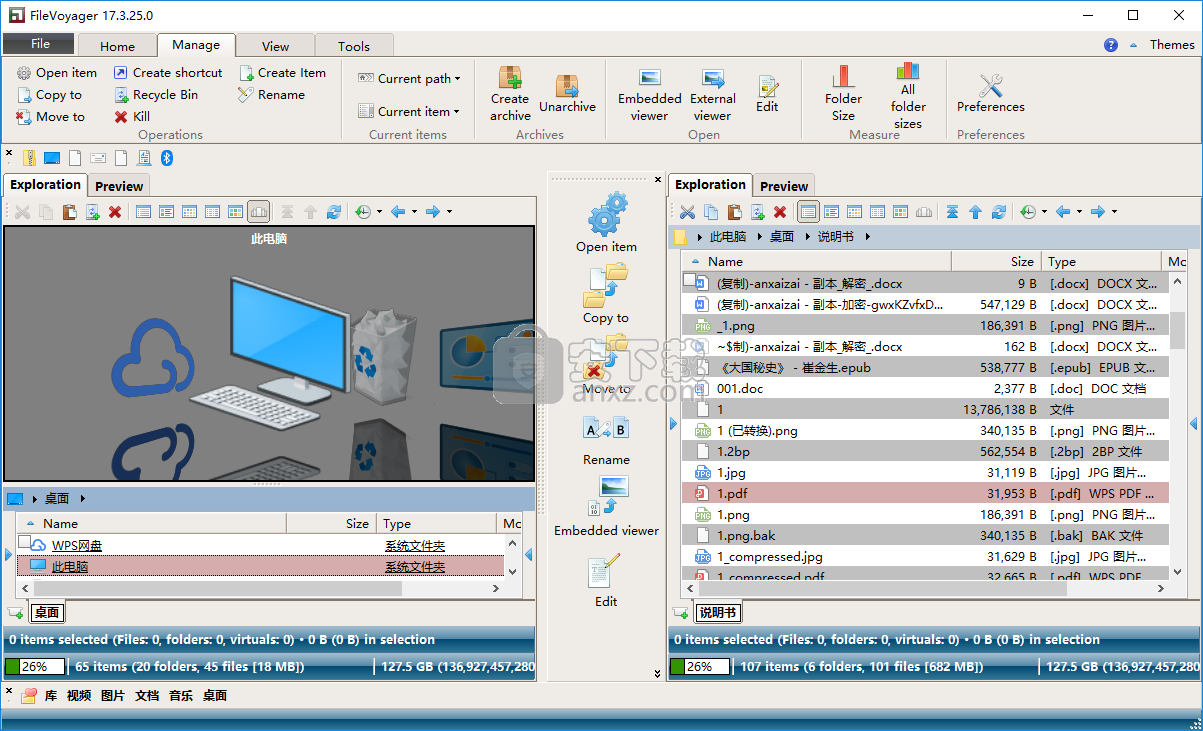Open the history dropdown in the left pane toolbar
The height and width of the screenshot is (731, 1203).
[x=379, y=212]
